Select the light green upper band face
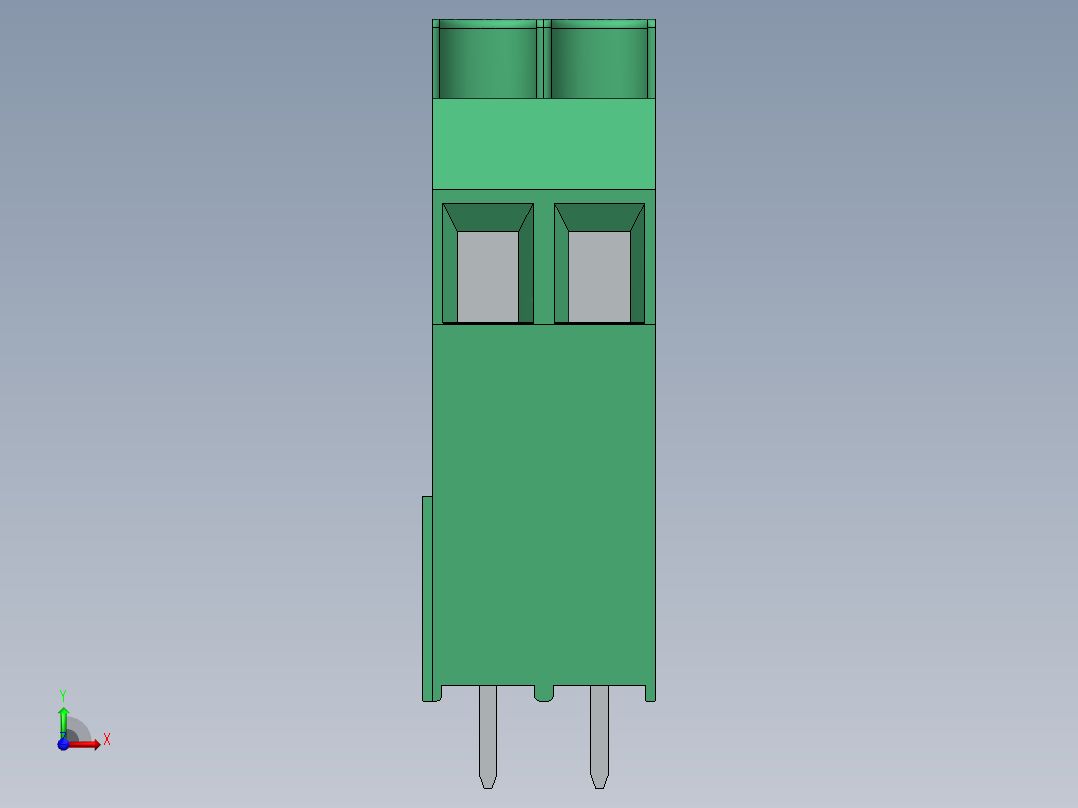Screen dimensions: 1078x808 click(x=544, y=144)
